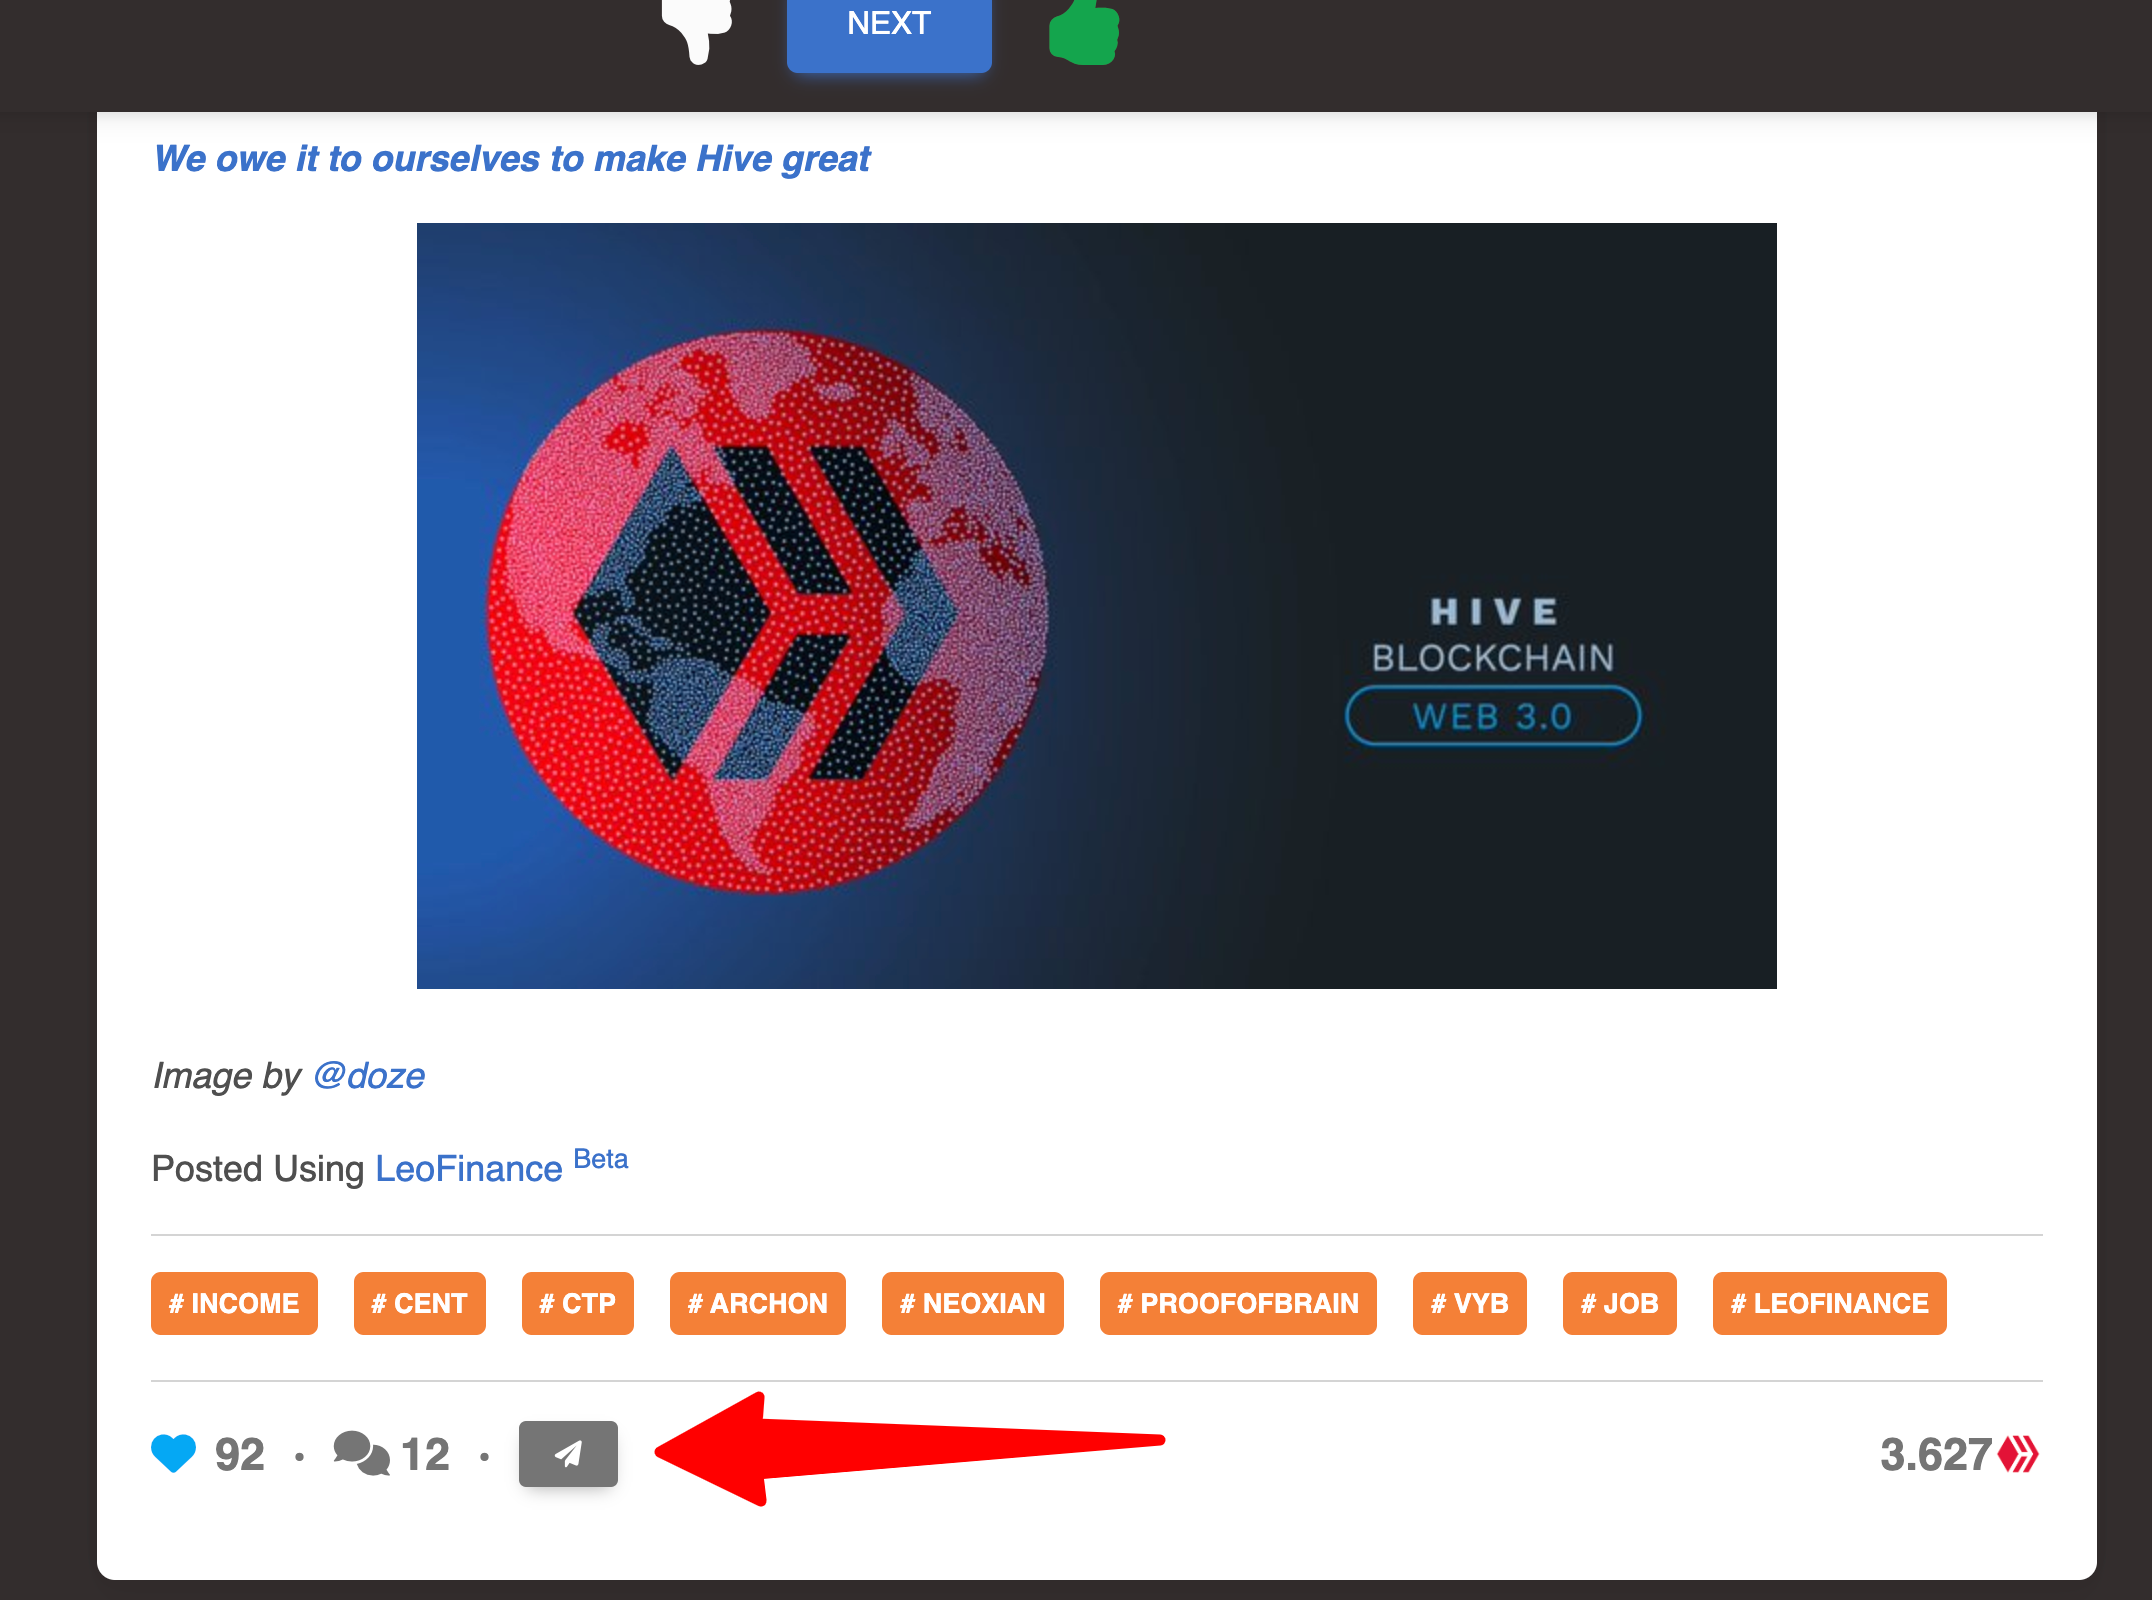Follow the LeoFinance link

(468, 1169)
